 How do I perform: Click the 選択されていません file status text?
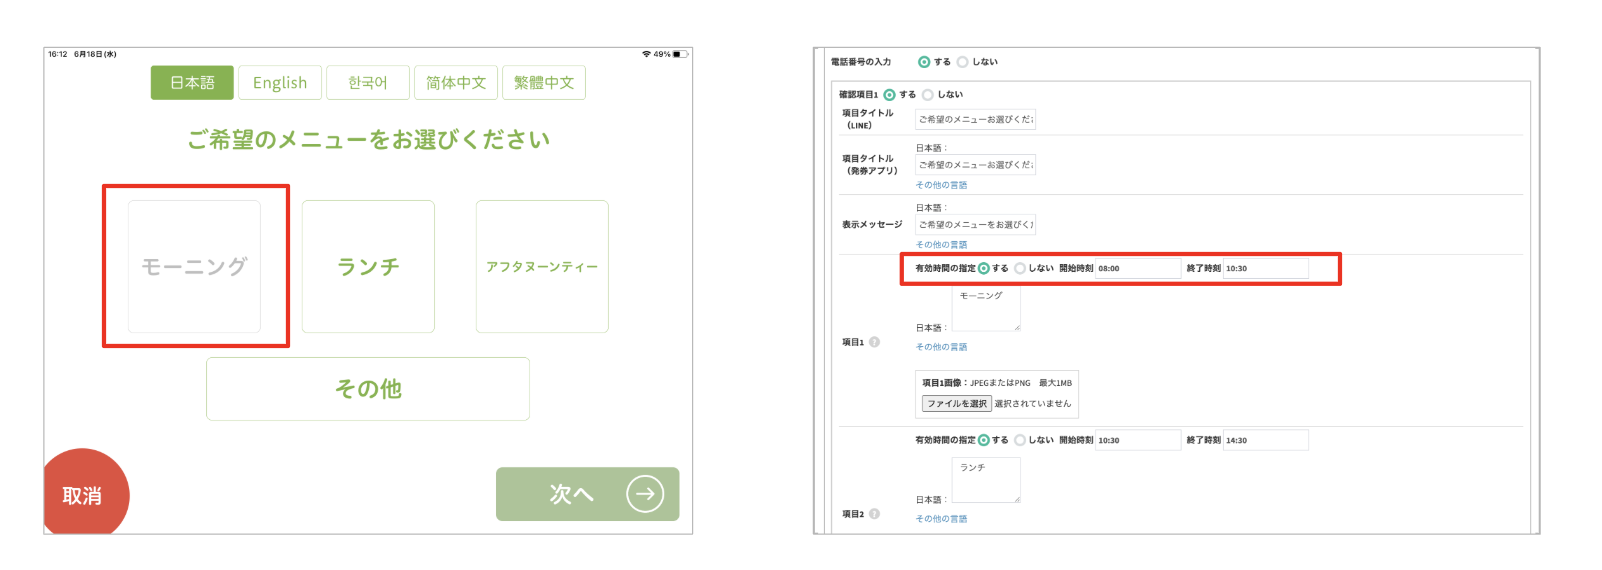[x=1033, y=404]
